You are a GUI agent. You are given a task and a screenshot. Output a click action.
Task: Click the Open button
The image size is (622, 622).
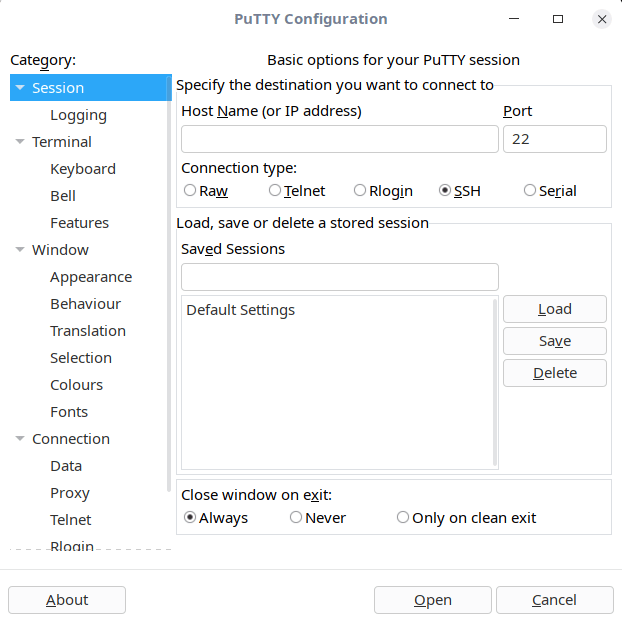pyautogui.click(x=433, y=600)
